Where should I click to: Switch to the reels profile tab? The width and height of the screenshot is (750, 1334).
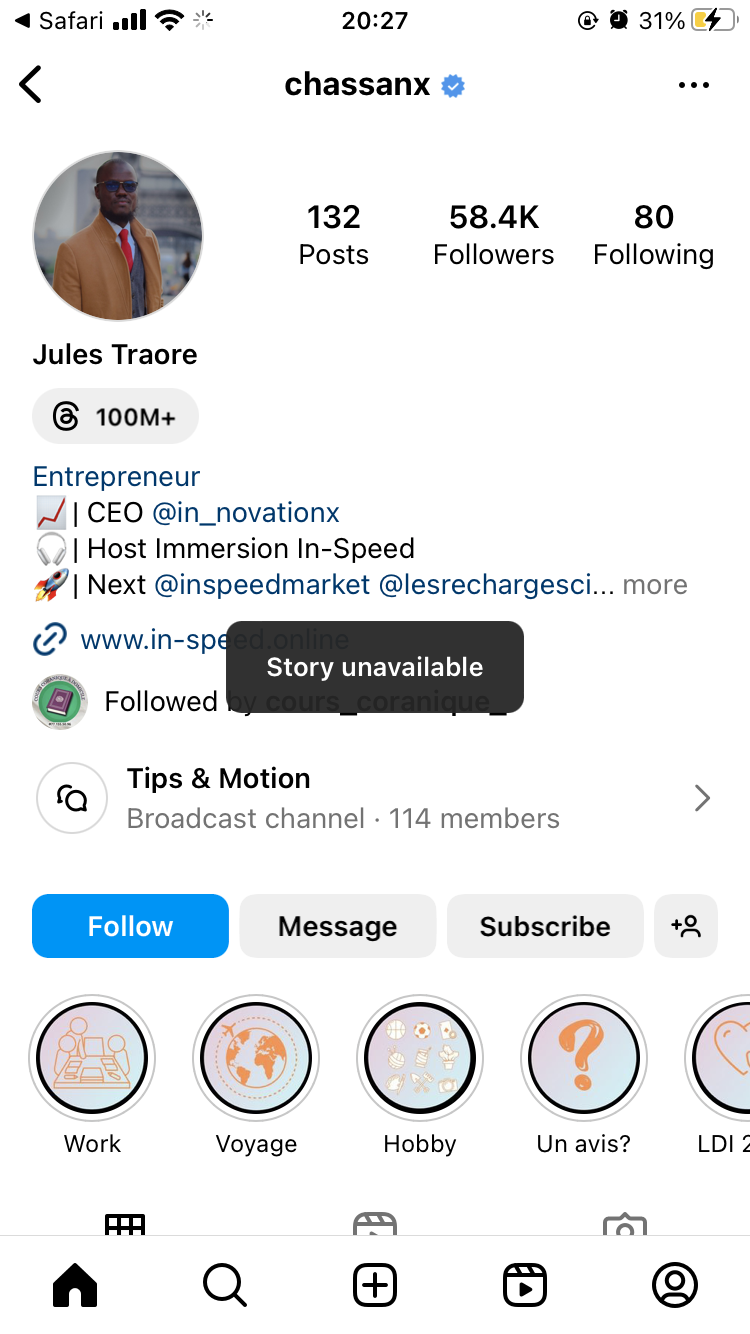point(375,1224)
